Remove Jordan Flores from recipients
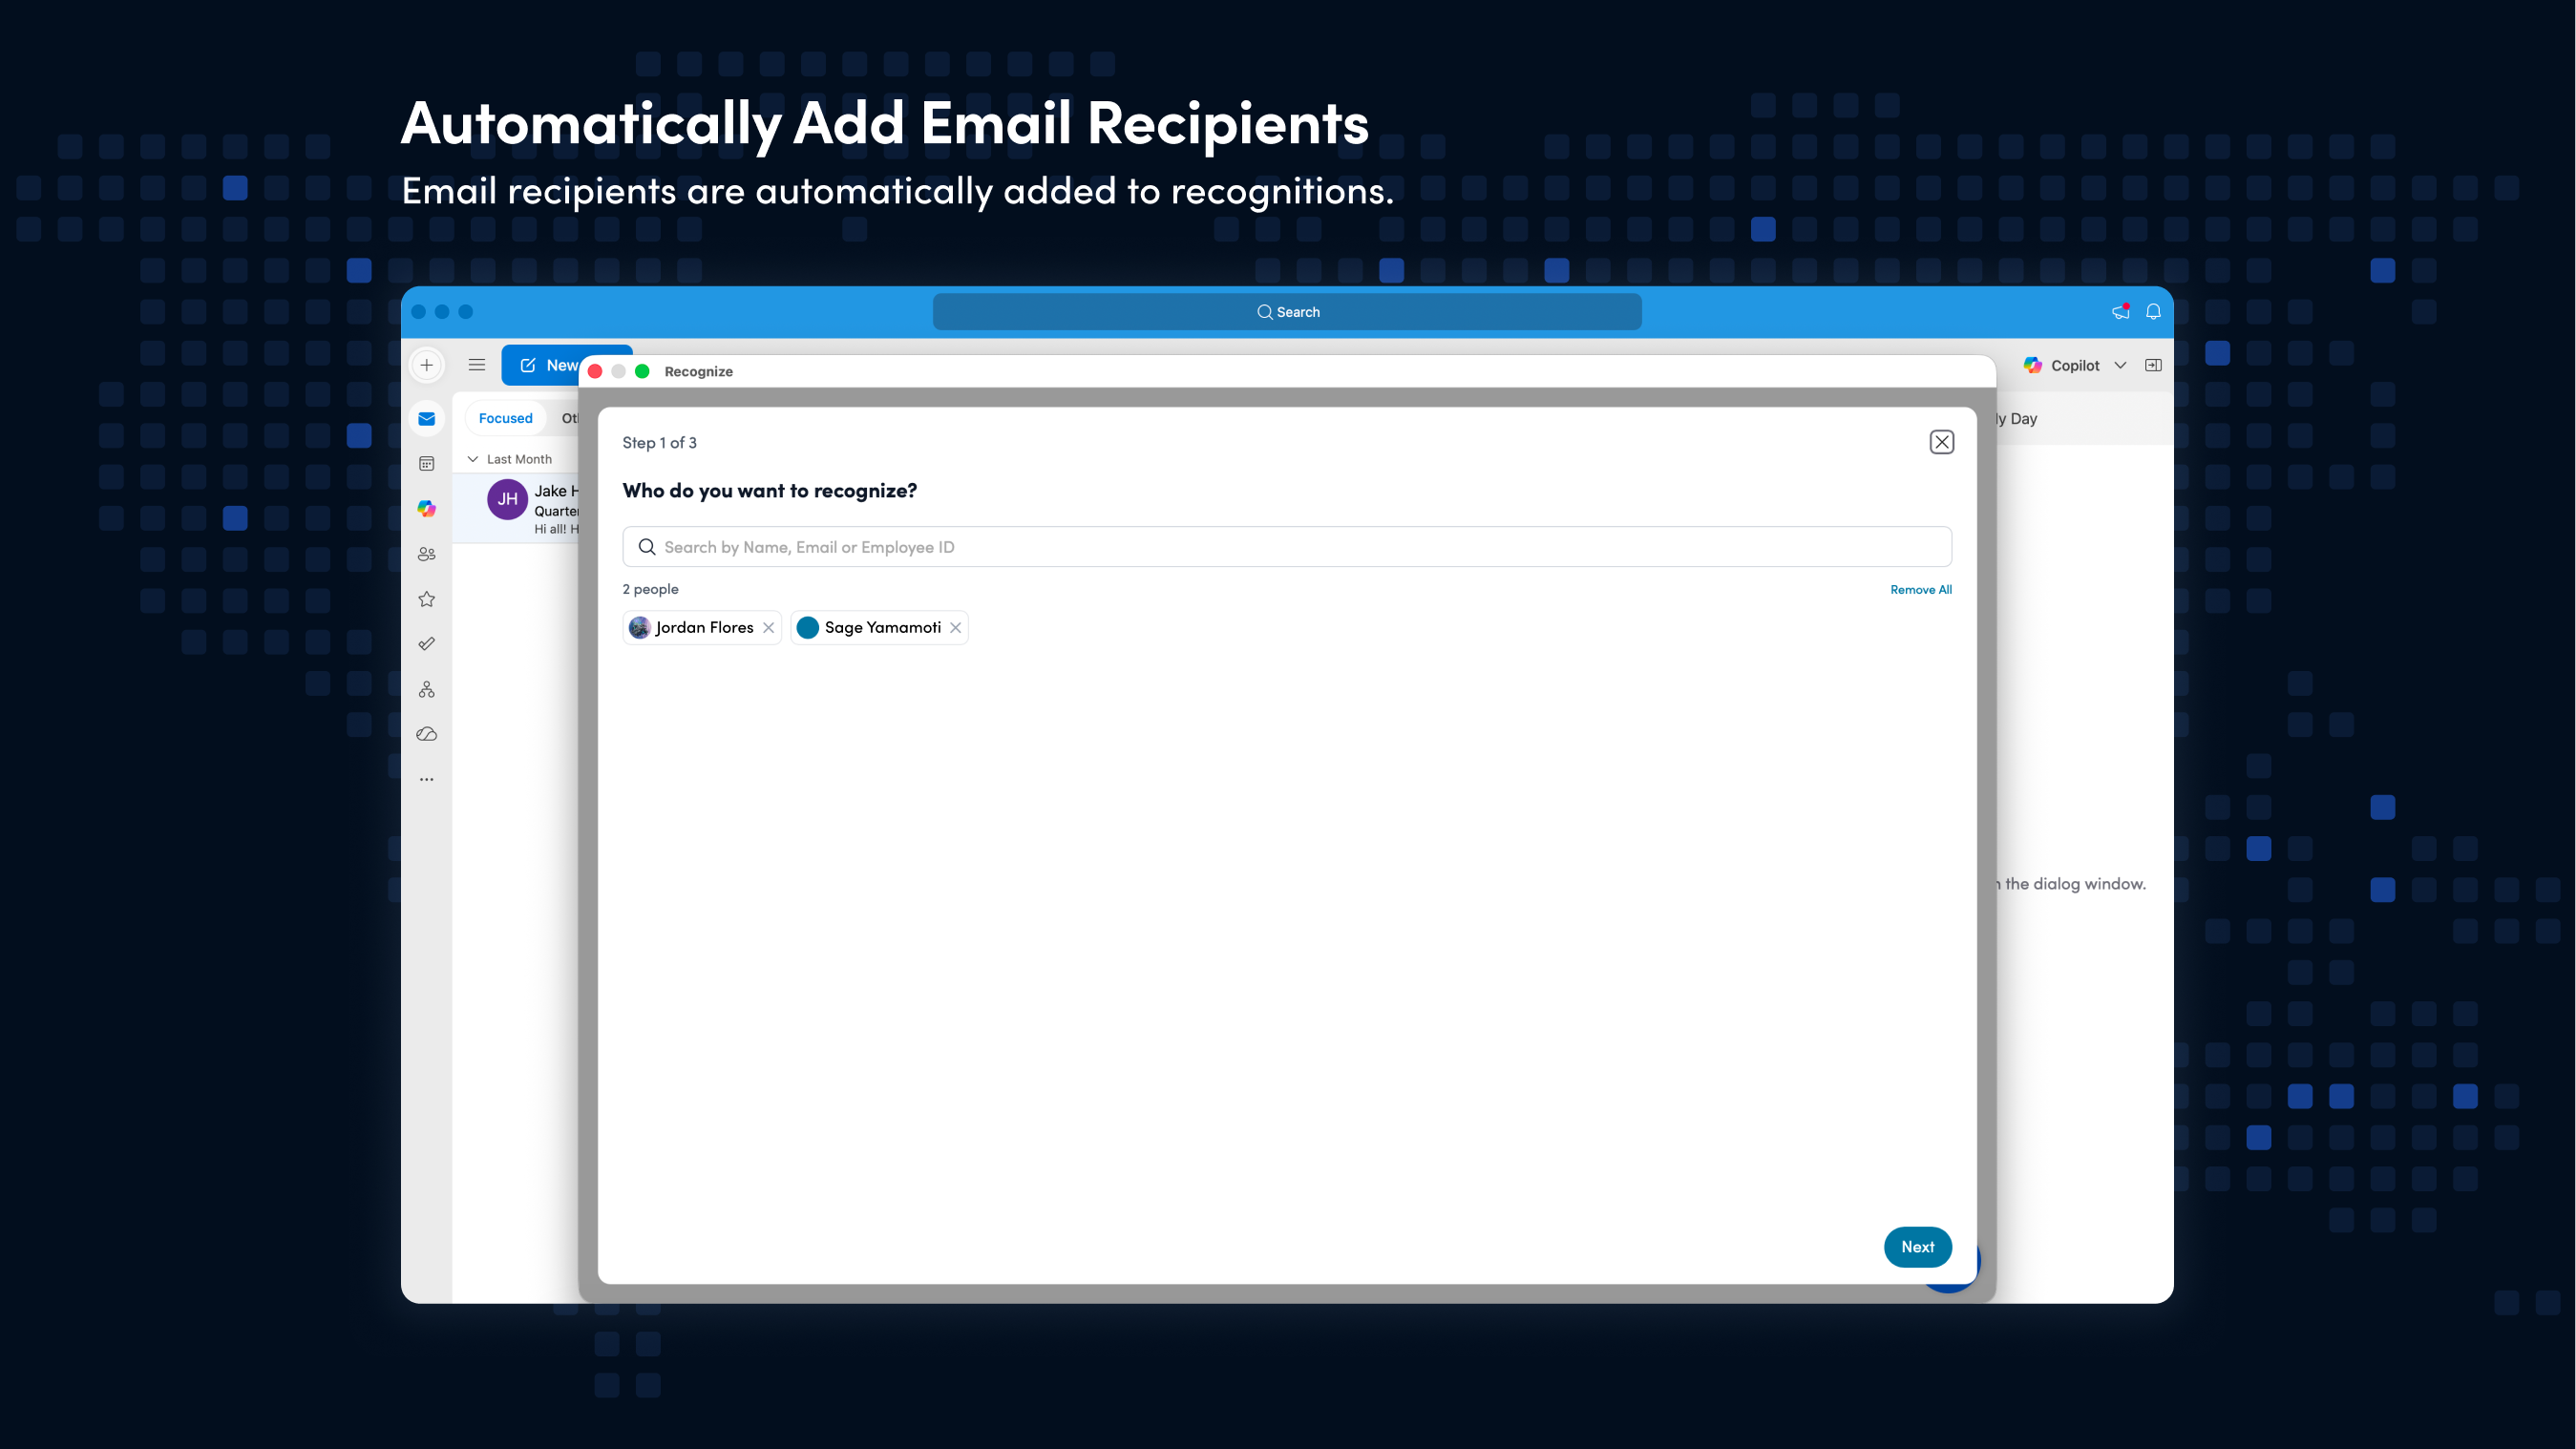The width and height of the screenshot is (2576, 1449). 768,628
